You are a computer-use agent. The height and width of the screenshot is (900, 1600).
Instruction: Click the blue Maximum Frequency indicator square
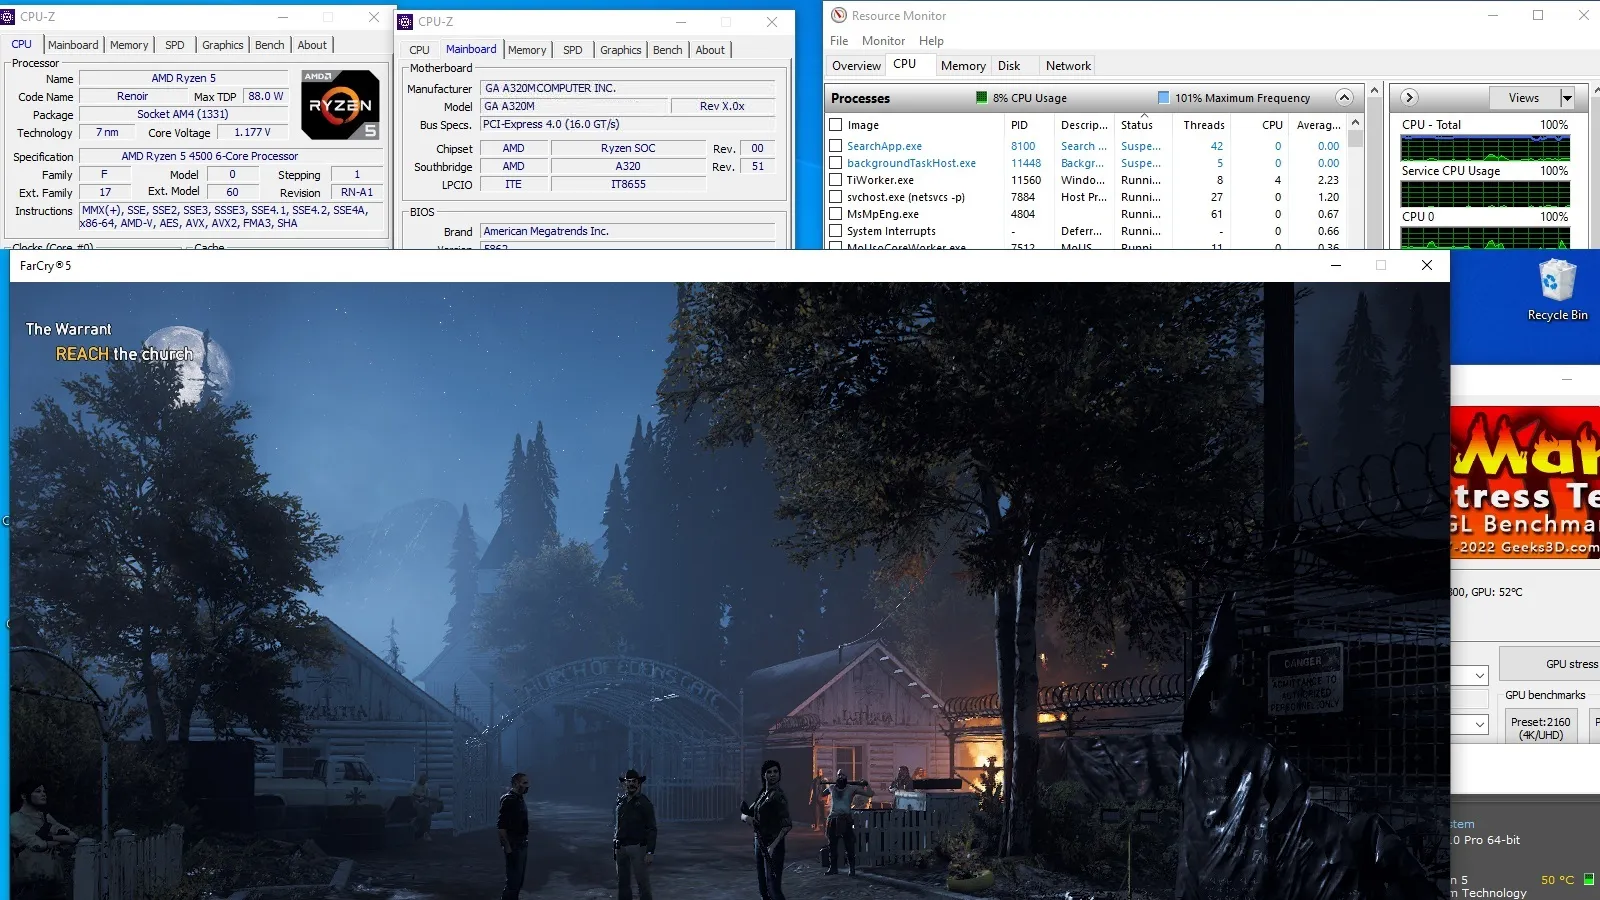point(1163,98)
